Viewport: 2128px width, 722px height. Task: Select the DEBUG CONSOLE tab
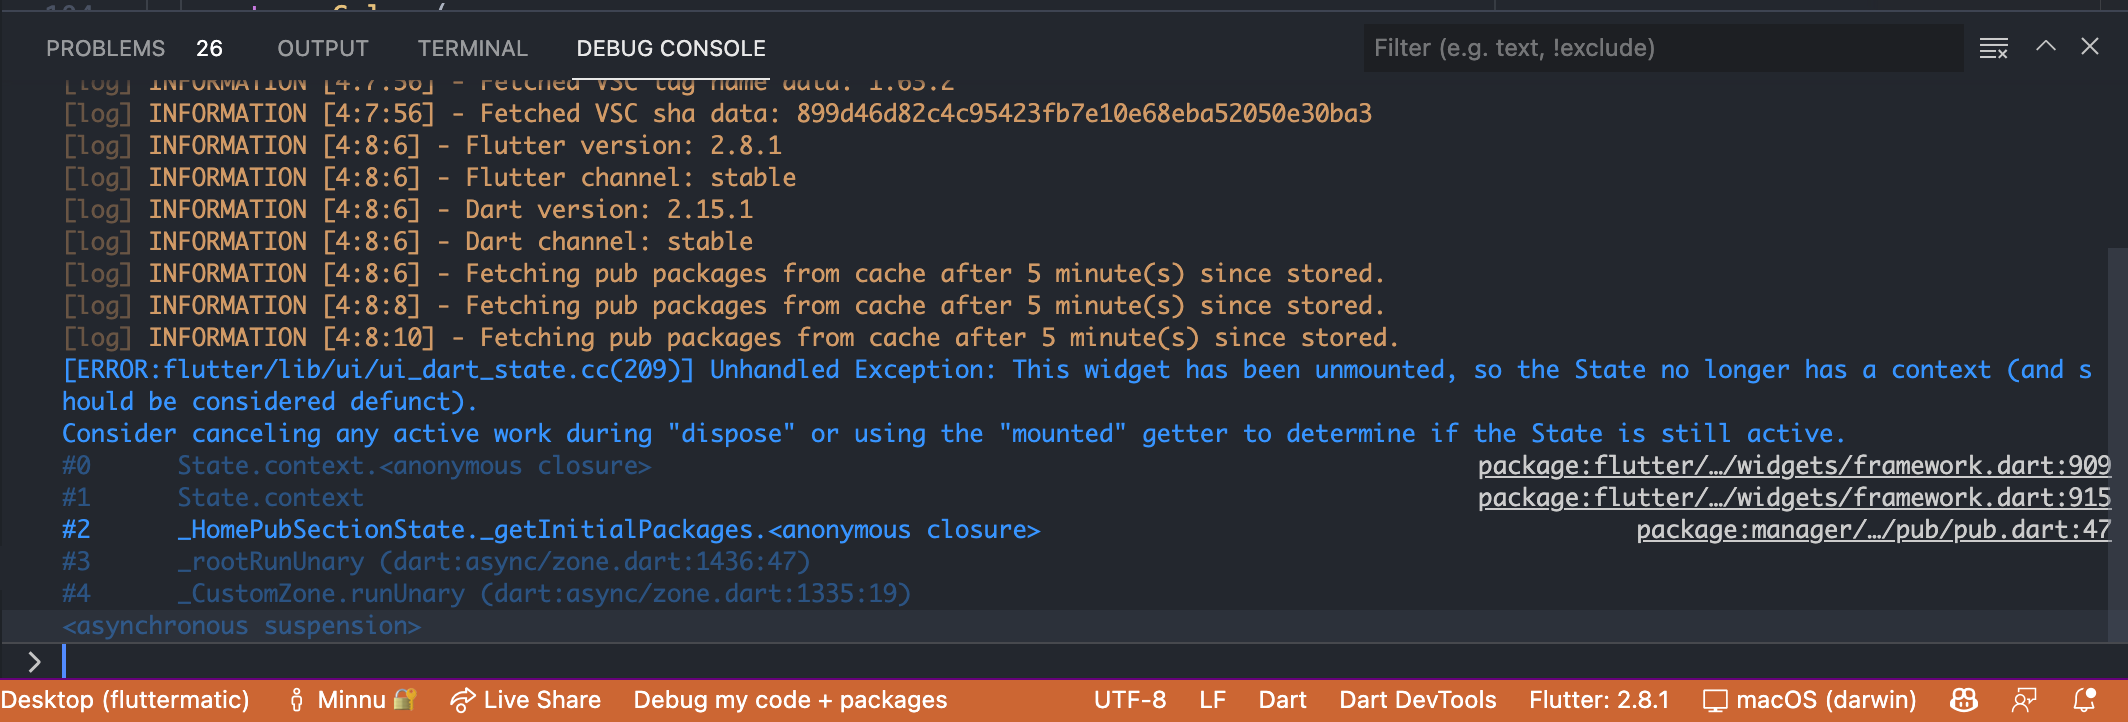670,47
